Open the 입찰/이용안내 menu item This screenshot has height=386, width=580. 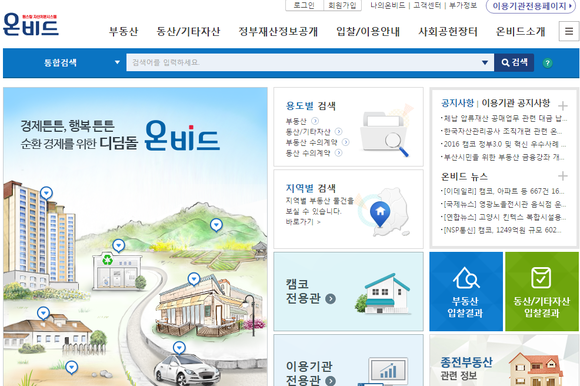368,31
